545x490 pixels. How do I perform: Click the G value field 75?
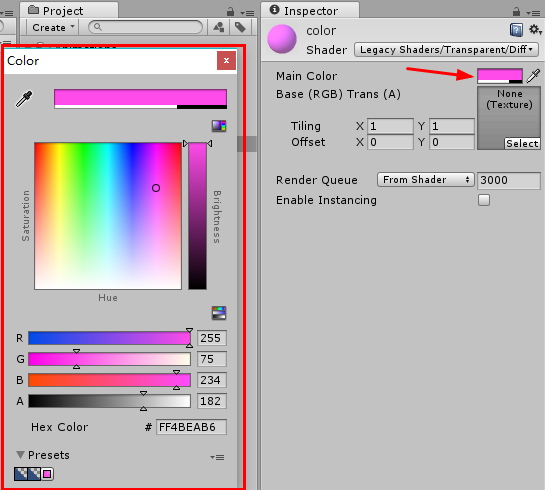(212, 359)
